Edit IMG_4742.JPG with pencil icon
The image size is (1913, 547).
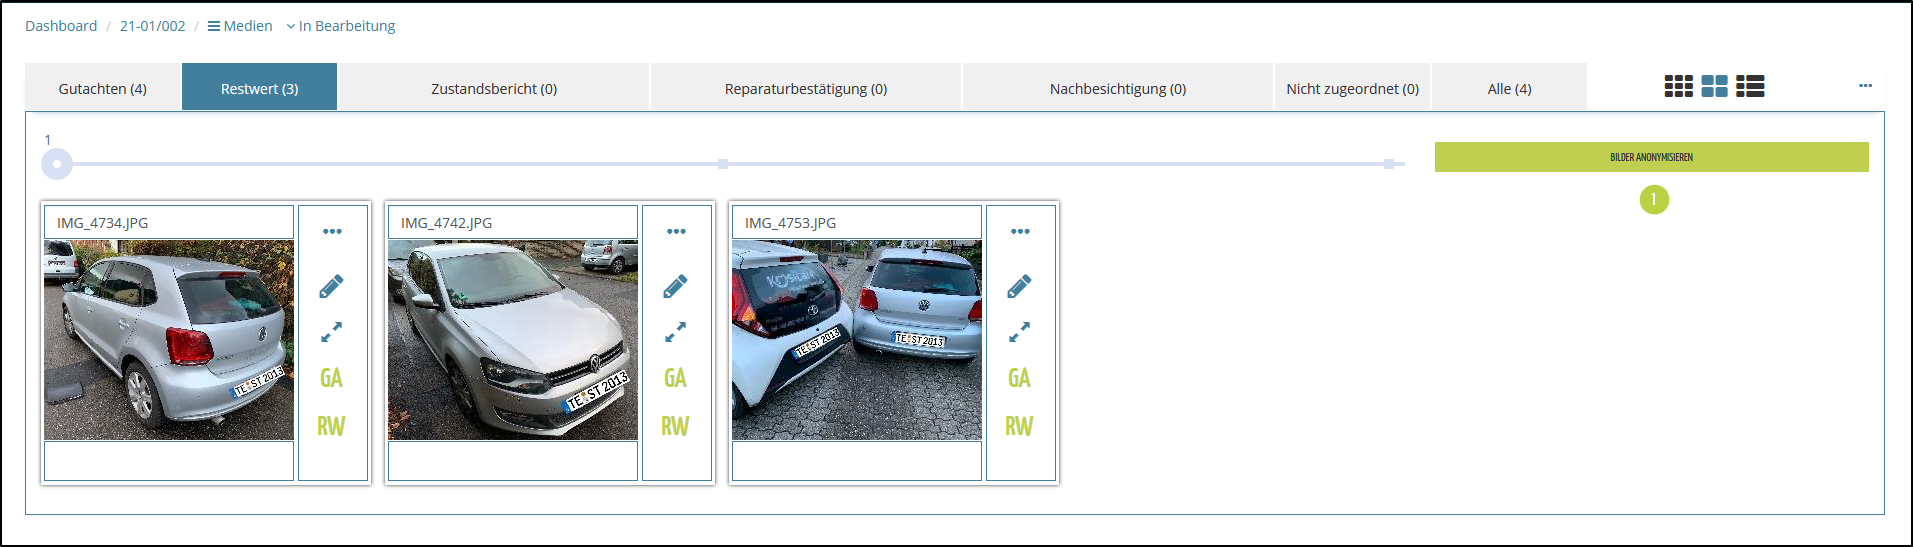pos(675,287)
